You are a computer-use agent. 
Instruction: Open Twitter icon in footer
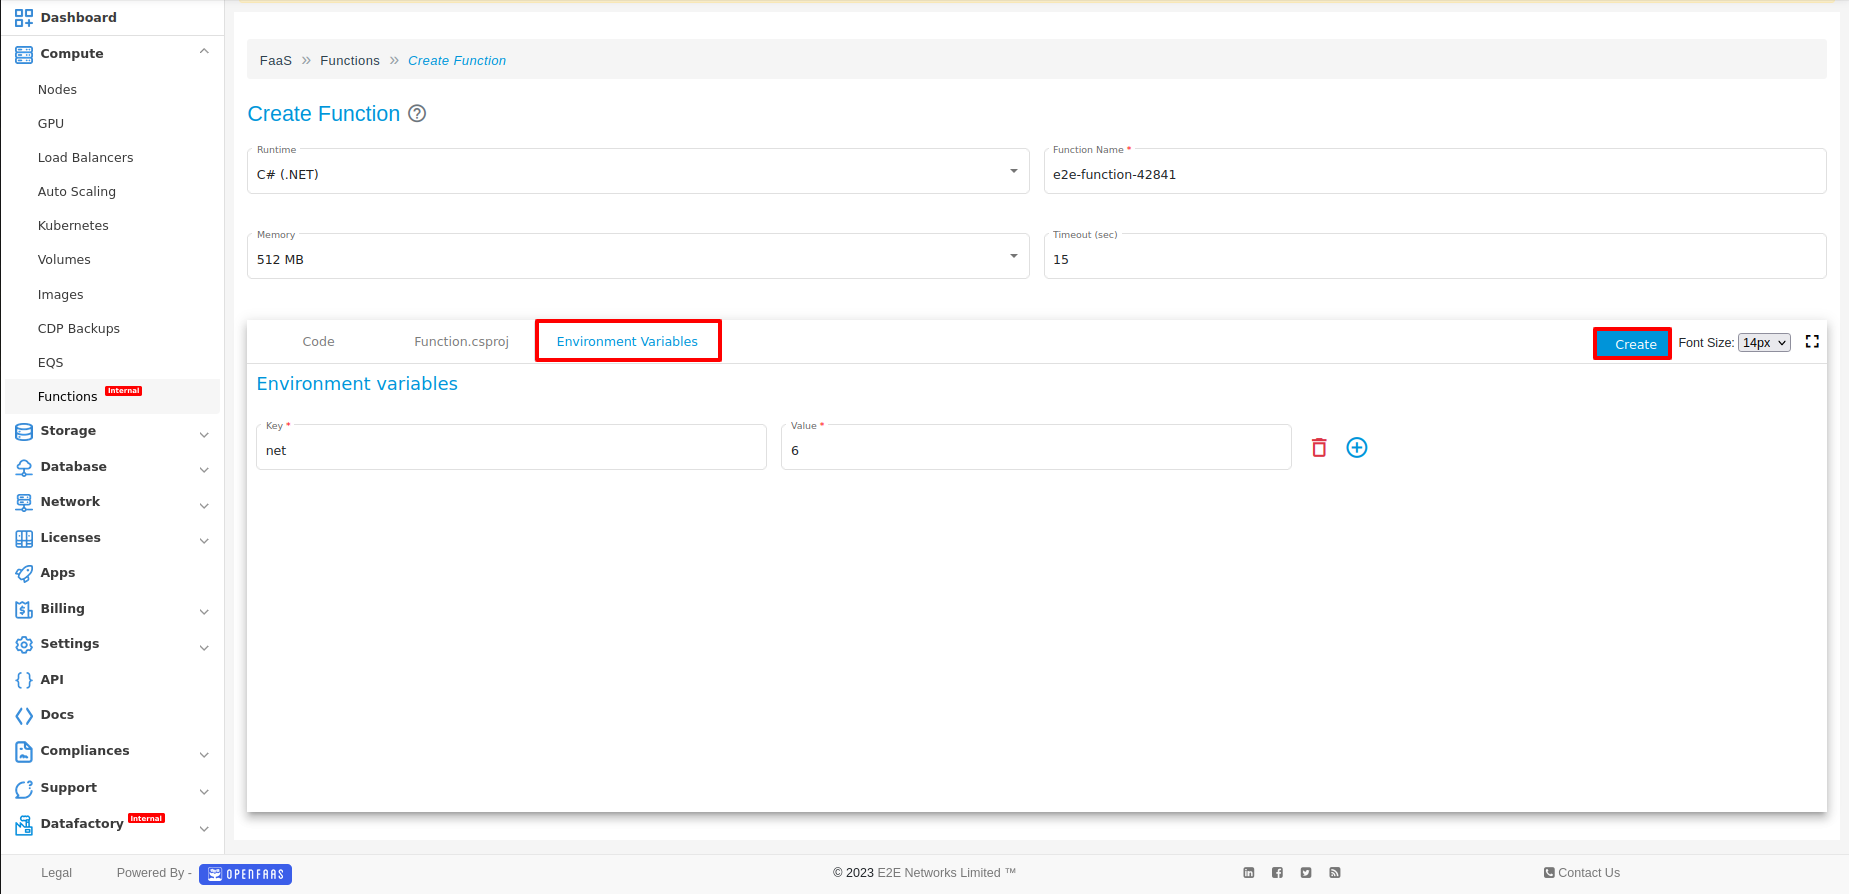1306,873
